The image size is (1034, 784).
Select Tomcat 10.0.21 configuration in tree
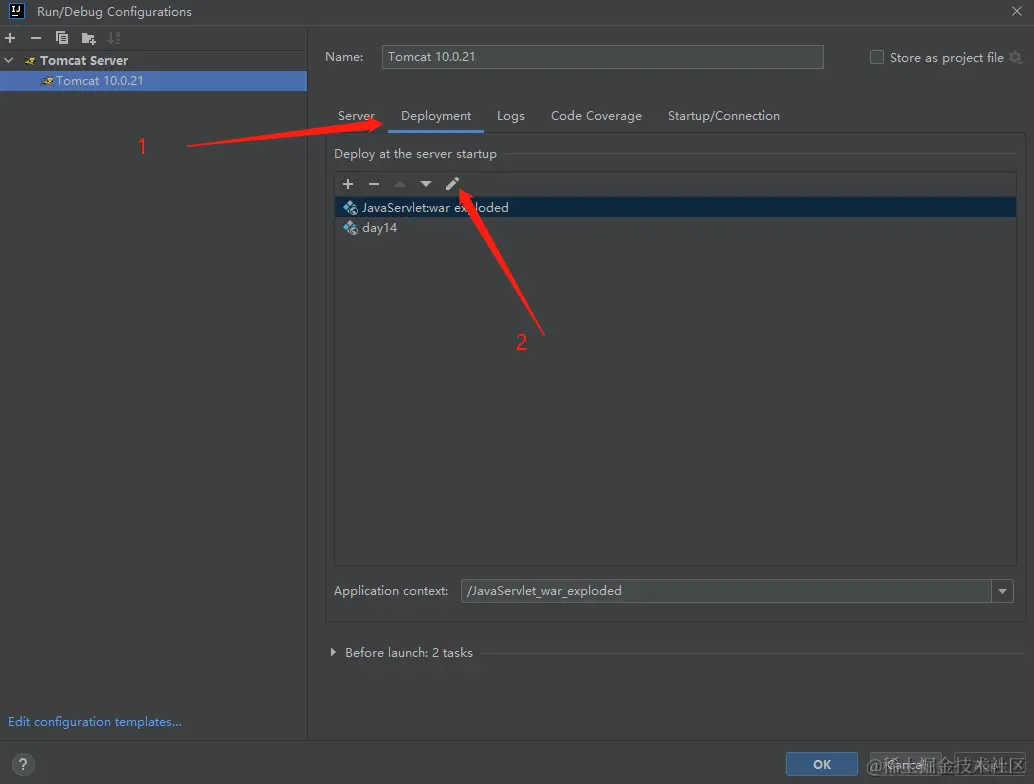[153, 80]
